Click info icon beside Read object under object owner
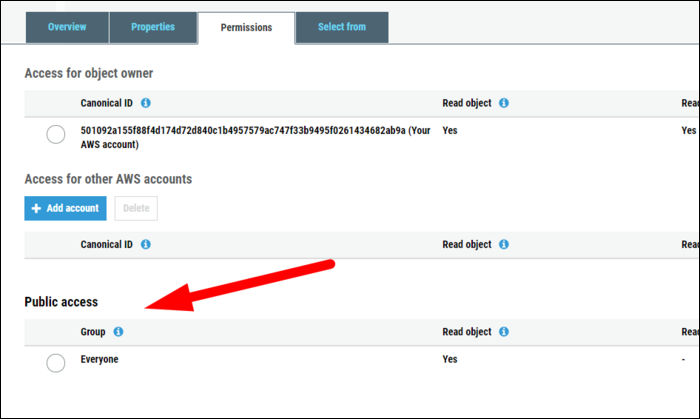 (504, 103)
